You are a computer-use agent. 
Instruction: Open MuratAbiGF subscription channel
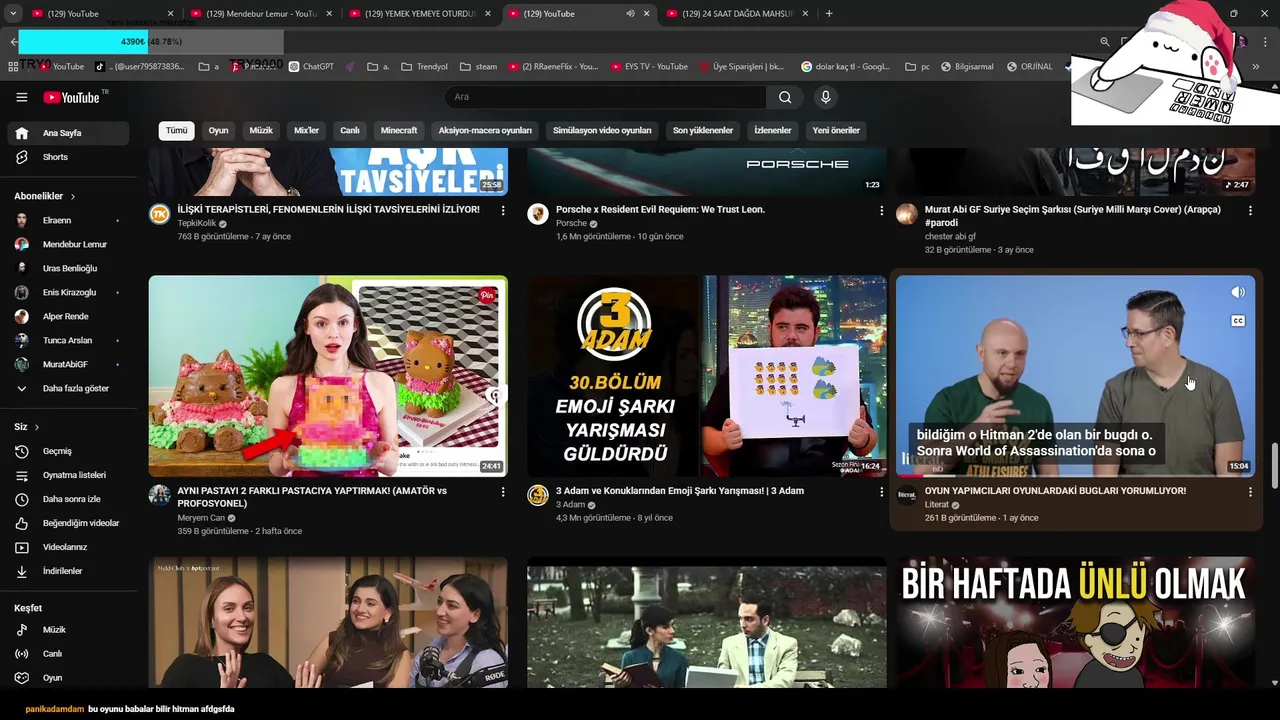coord(67,364)
